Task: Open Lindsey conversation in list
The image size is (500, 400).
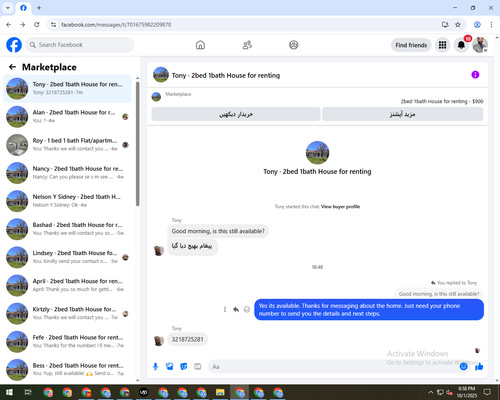Action: 67,257
